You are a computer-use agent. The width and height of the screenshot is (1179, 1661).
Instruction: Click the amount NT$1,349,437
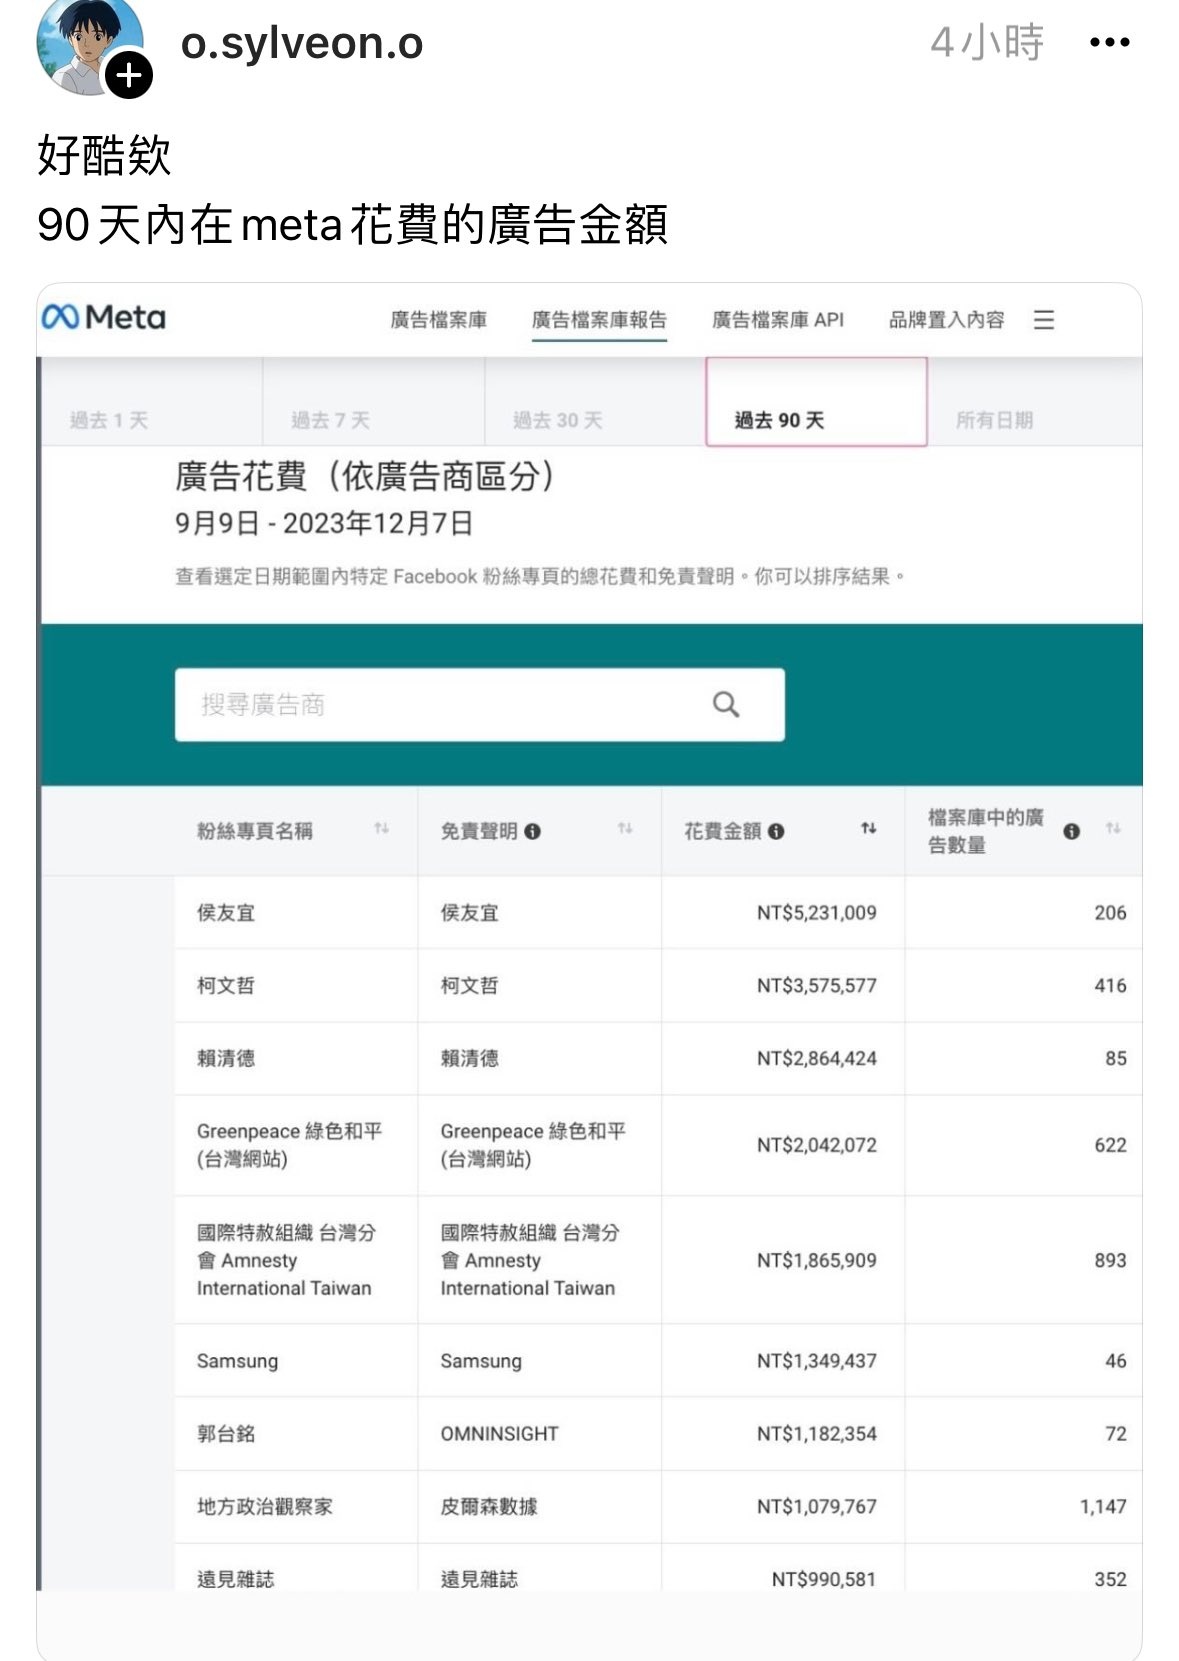(x=817, y=1361)
